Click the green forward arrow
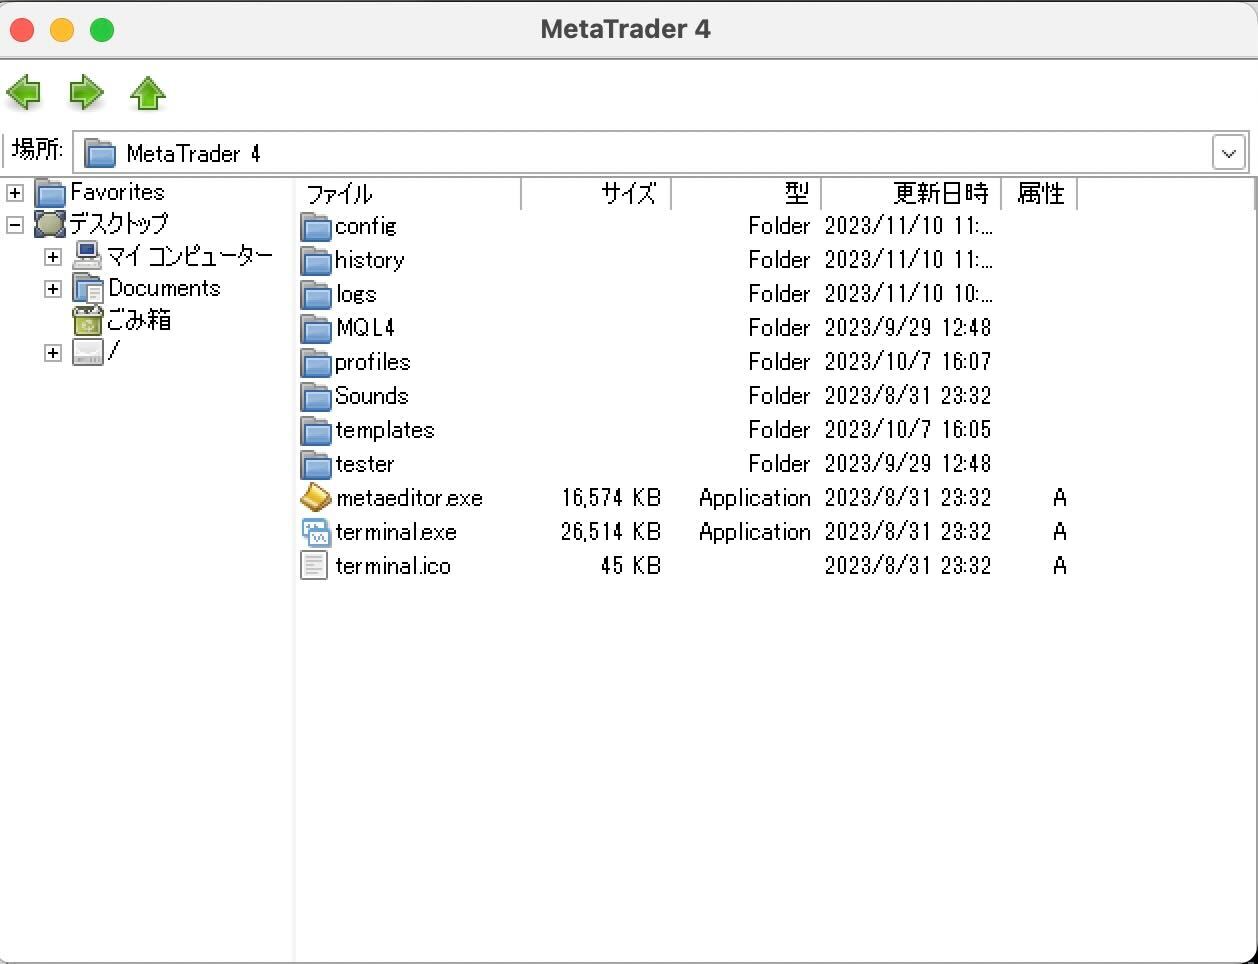This screenshot has width=1258, height=964. (86, 93)
